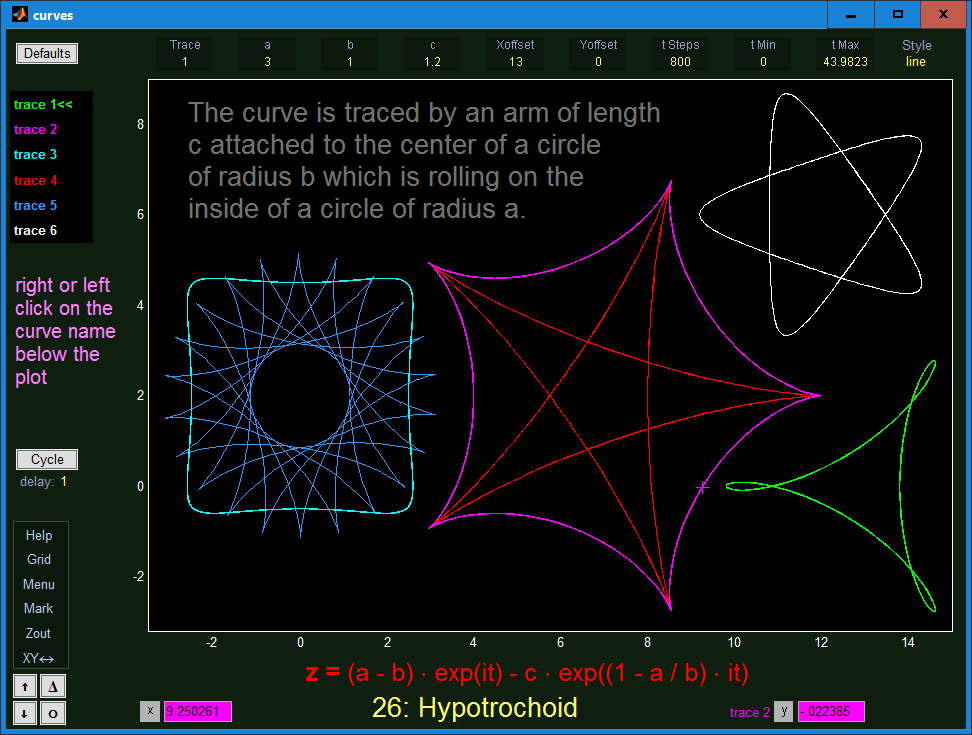The width and height of the screenshot is (972, 735).
Task: Click the circle 'o' button
Action: [x=53, y=713]
